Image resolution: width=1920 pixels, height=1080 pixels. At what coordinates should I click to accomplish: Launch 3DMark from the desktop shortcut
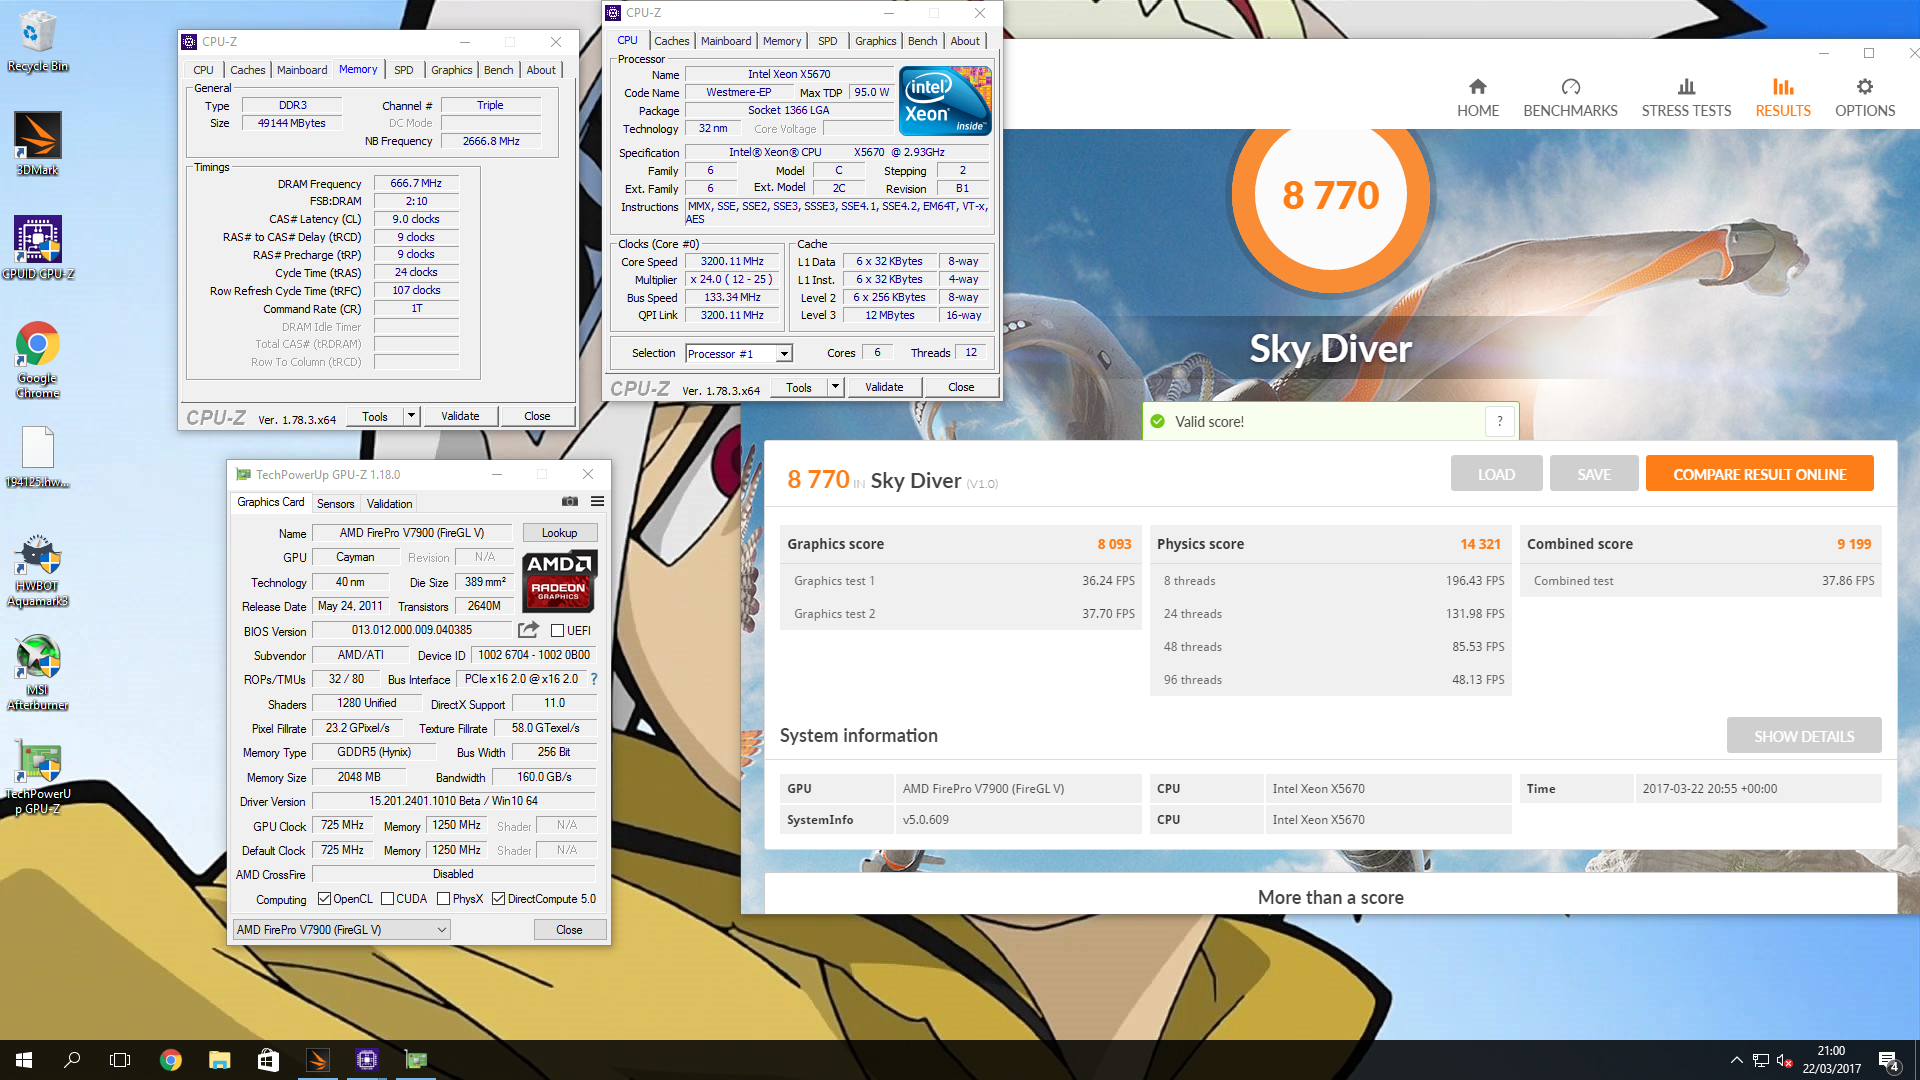pos(37,143)
